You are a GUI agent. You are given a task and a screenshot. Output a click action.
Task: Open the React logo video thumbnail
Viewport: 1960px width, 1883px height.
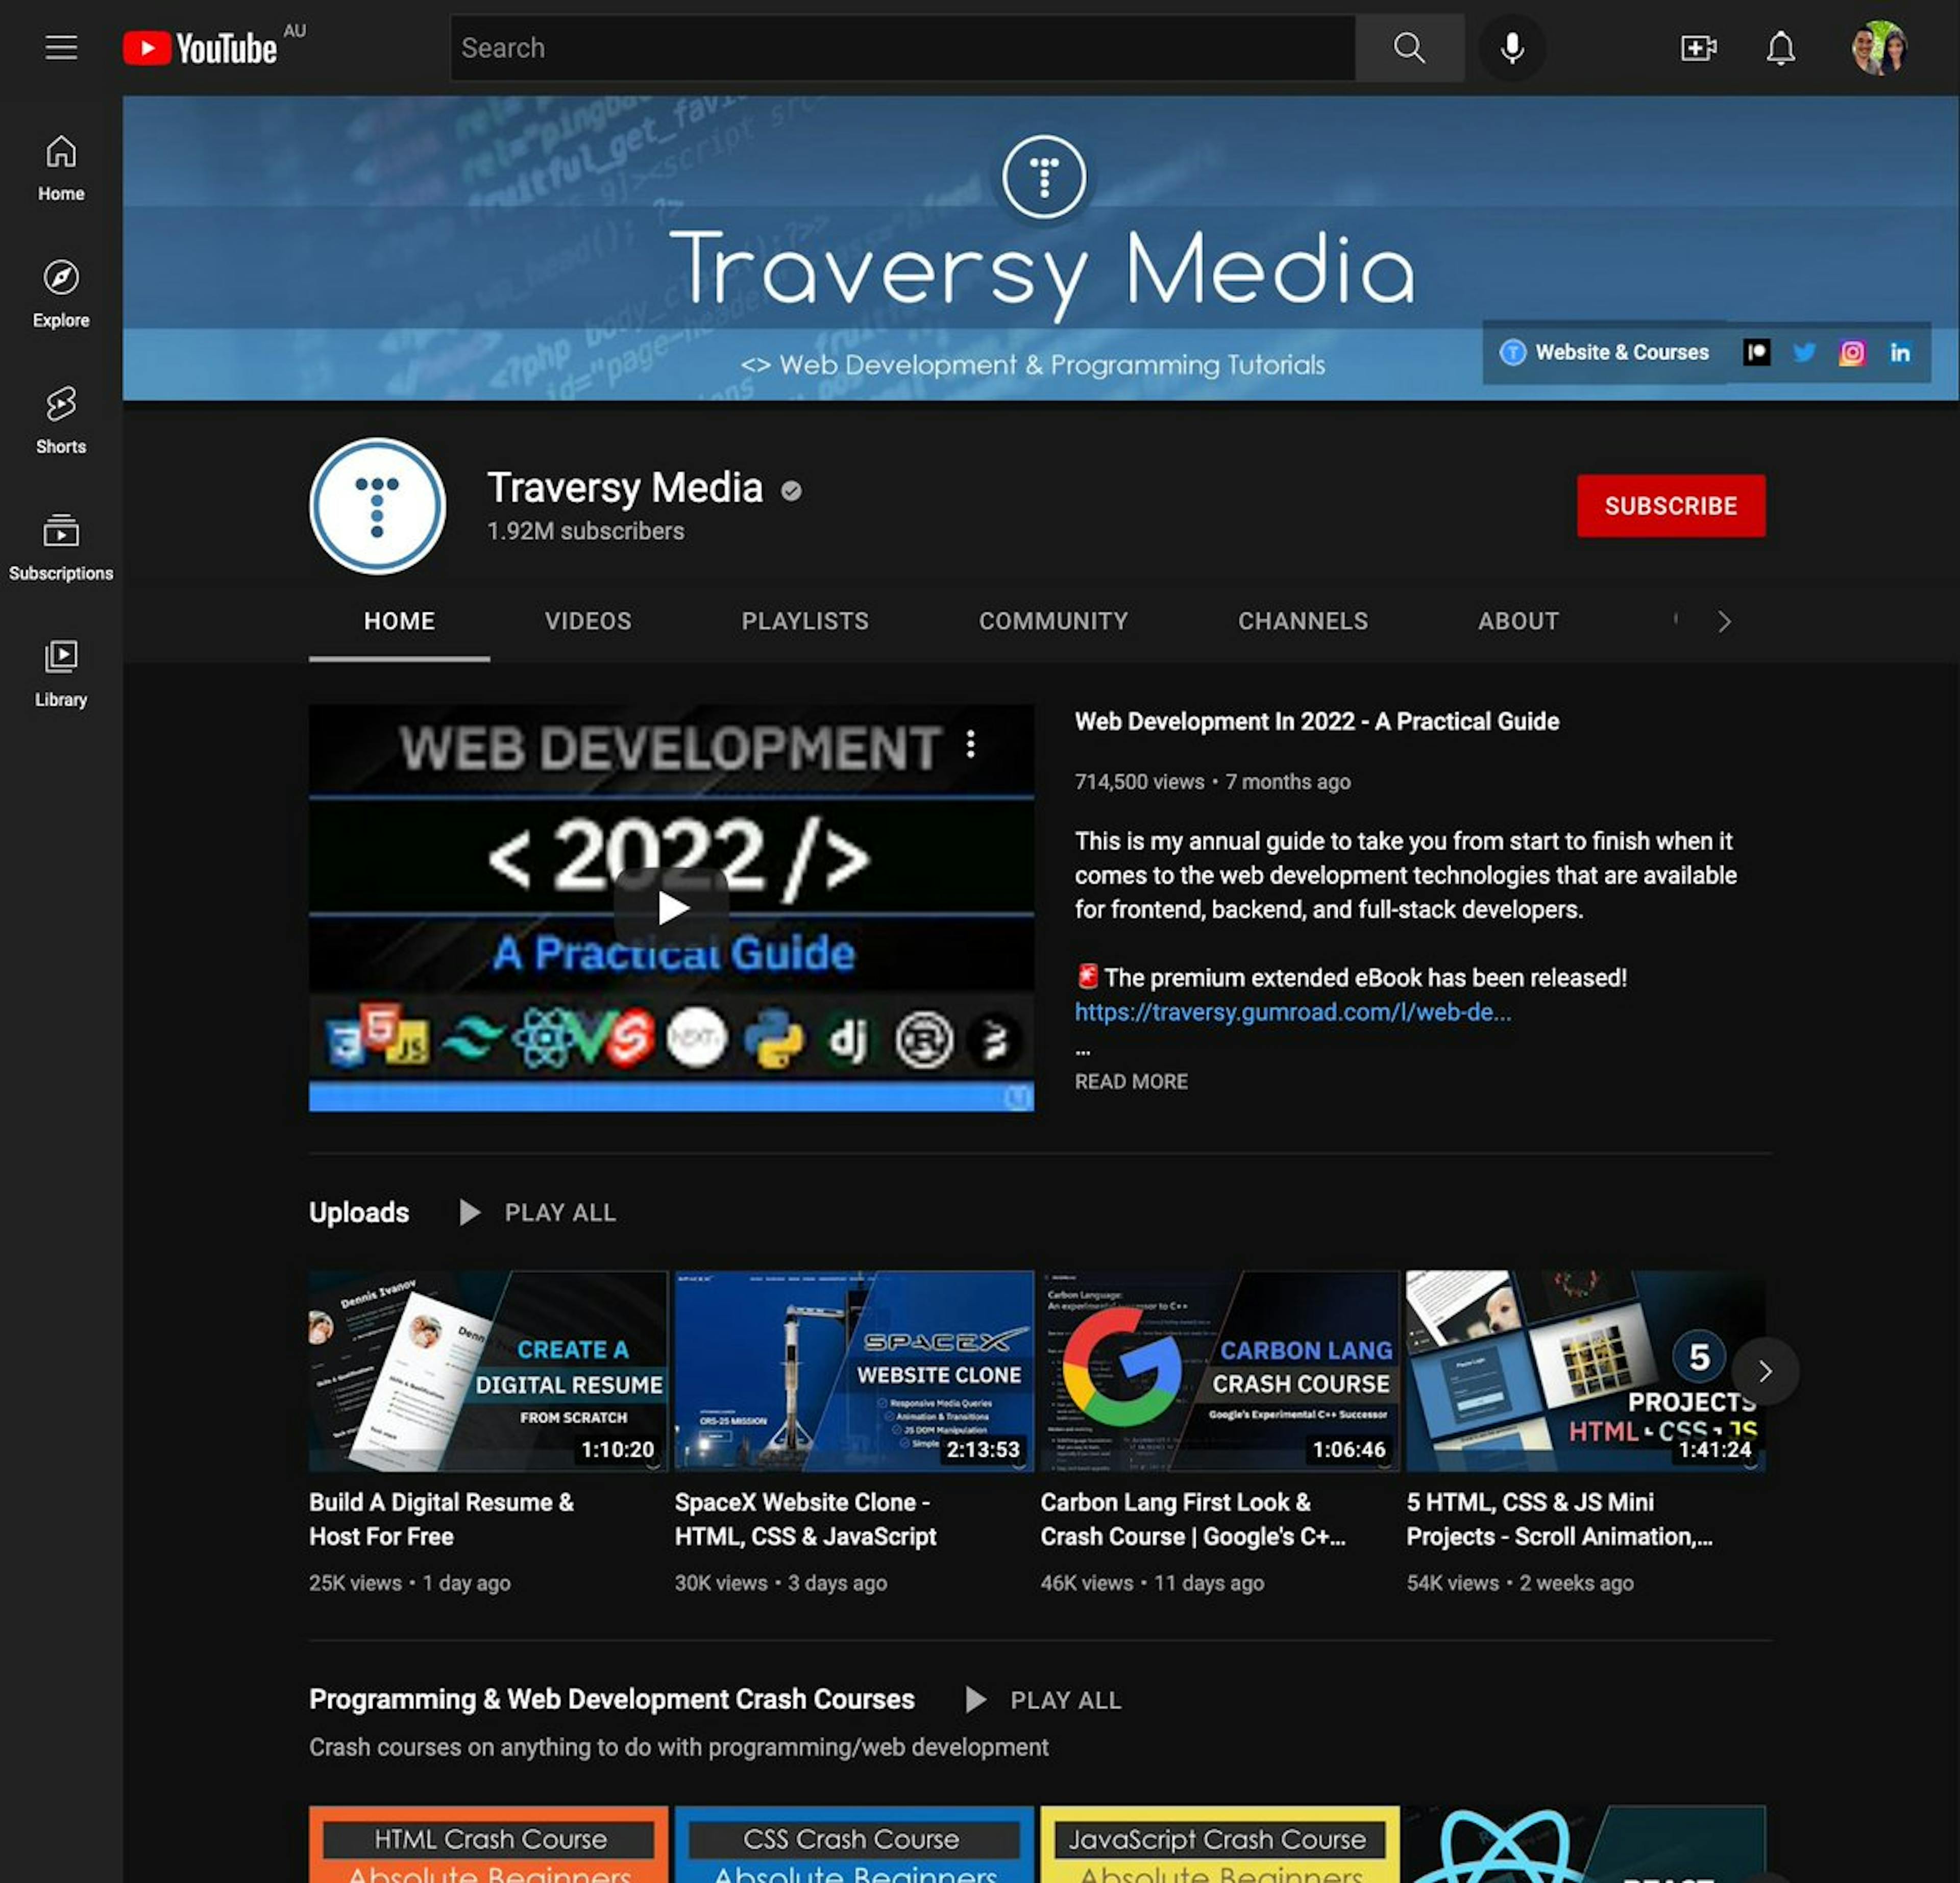(1586, 1844)
